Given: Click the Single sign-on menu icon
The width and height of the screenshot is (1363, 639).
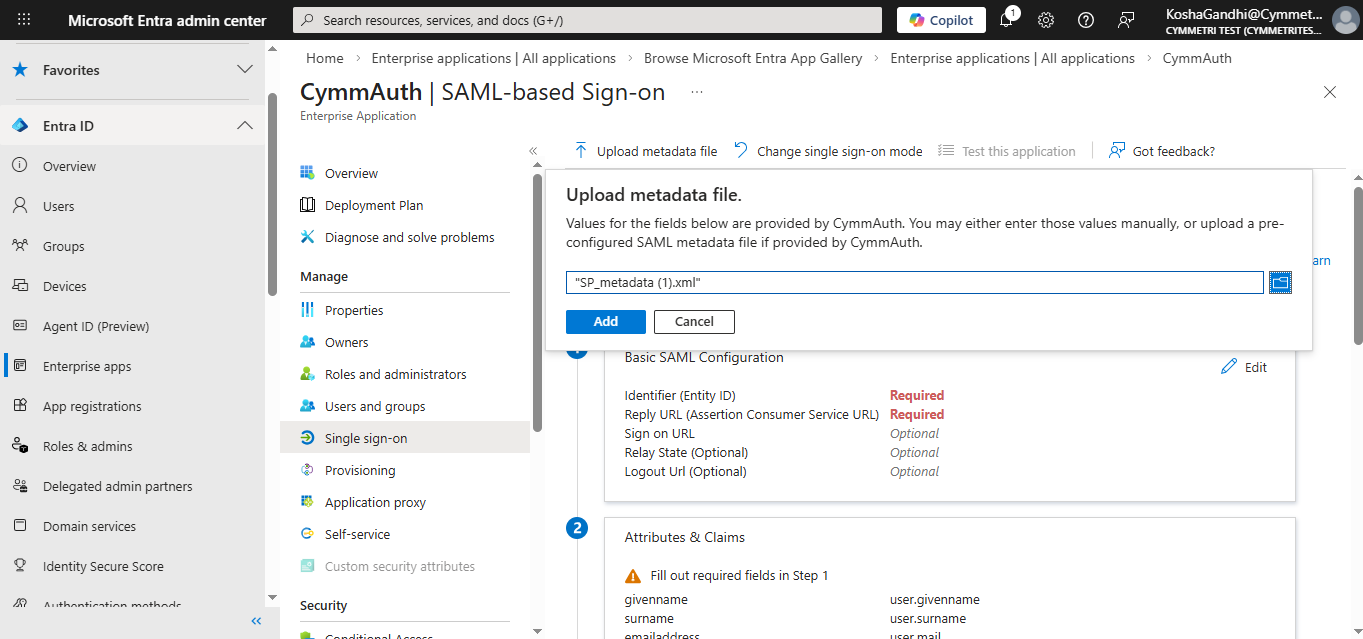Looking at the screenshot, I should (307, 438).
